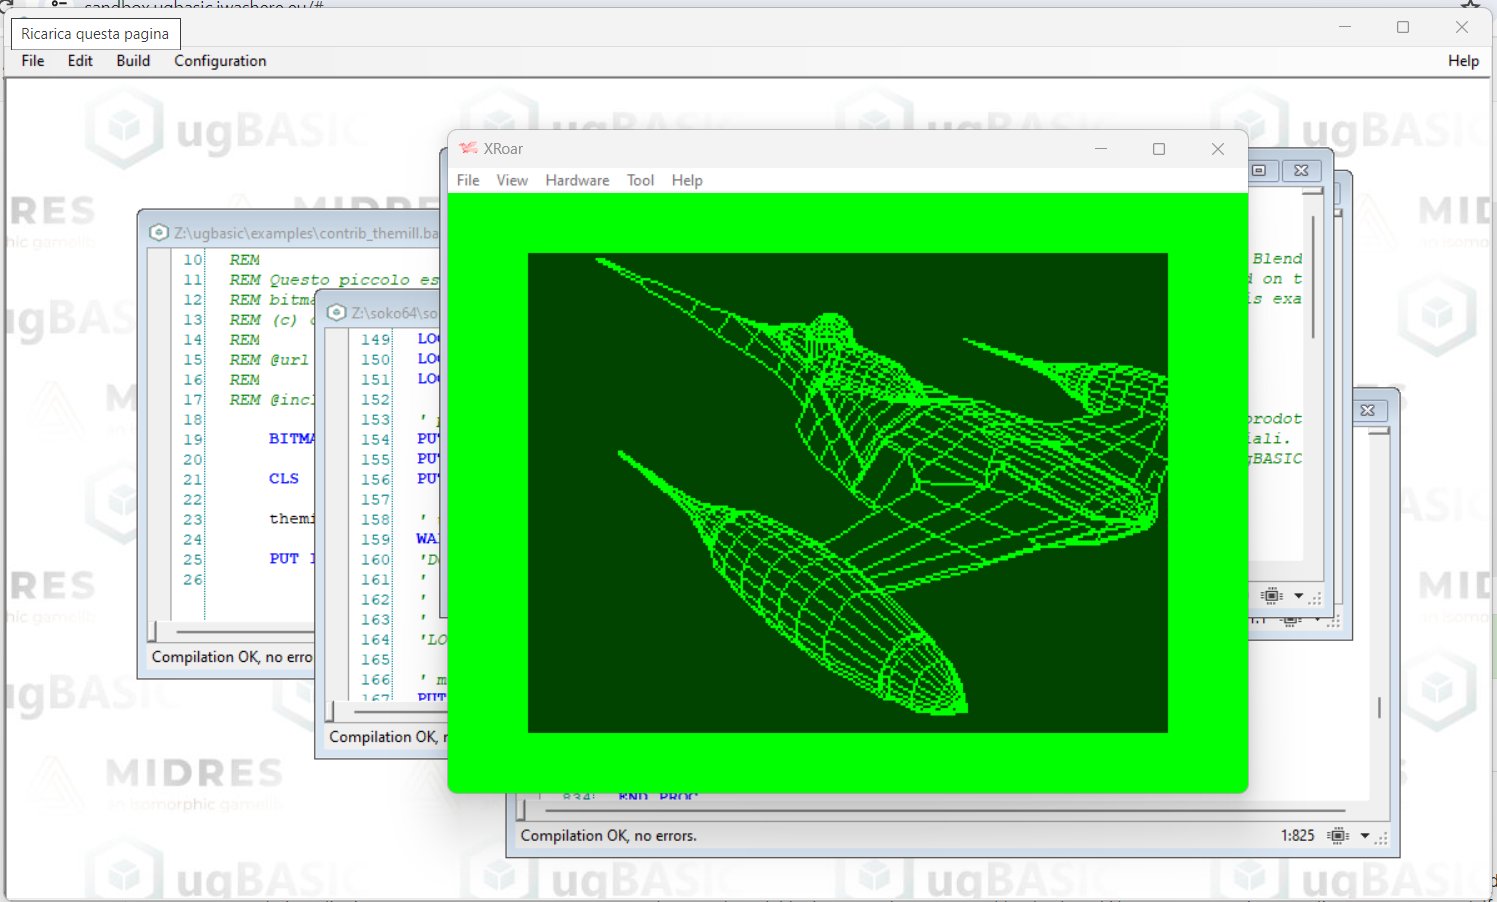Click the XRoar application icon in title bar

coord(468,148)
